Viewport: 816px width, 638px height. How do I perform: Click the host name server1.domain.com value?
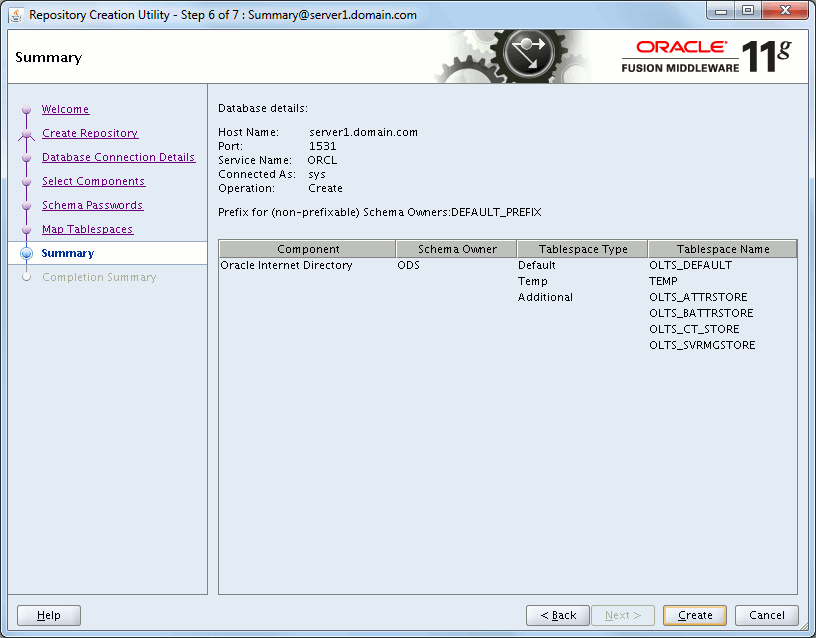pyautogui.click(x=363, y=132)
